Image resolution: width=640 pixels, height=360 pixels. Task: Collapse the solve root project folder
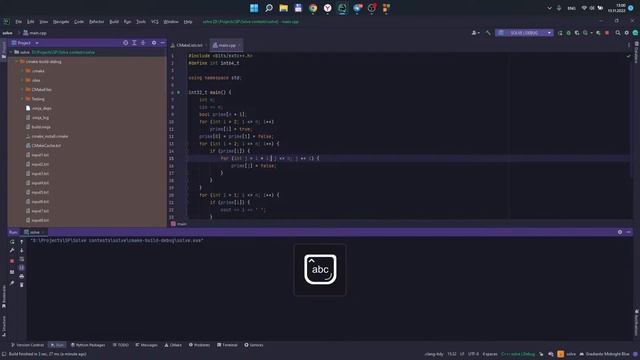[11, 52]
